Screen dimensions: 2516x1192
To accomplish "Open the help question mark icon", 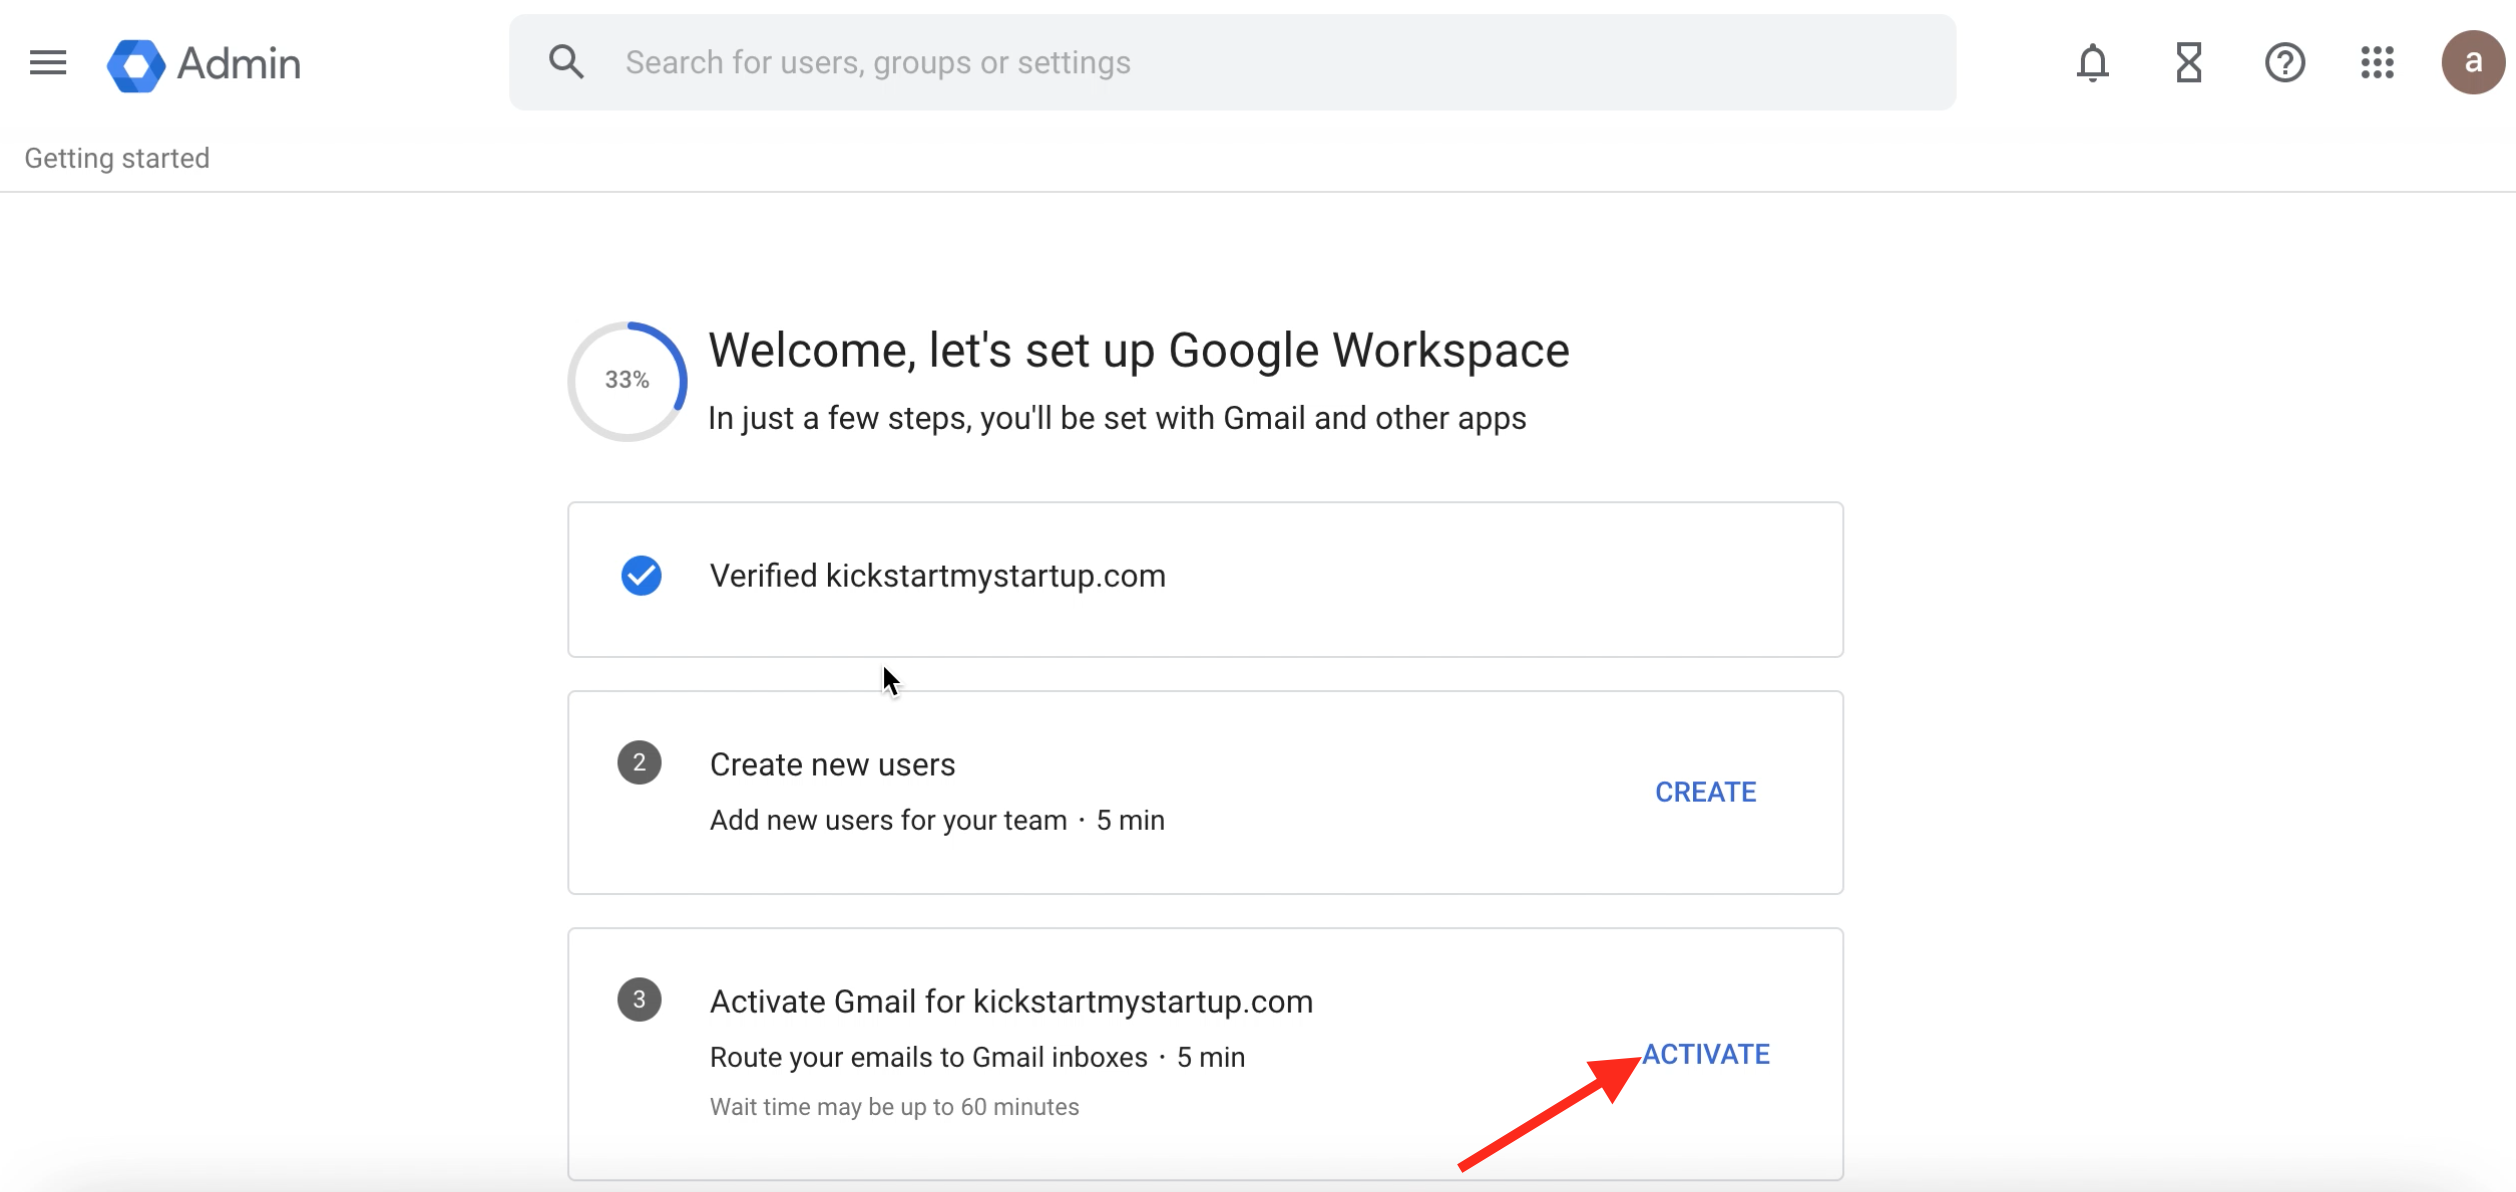I will pyautogui.click(x=2285, y=63).
